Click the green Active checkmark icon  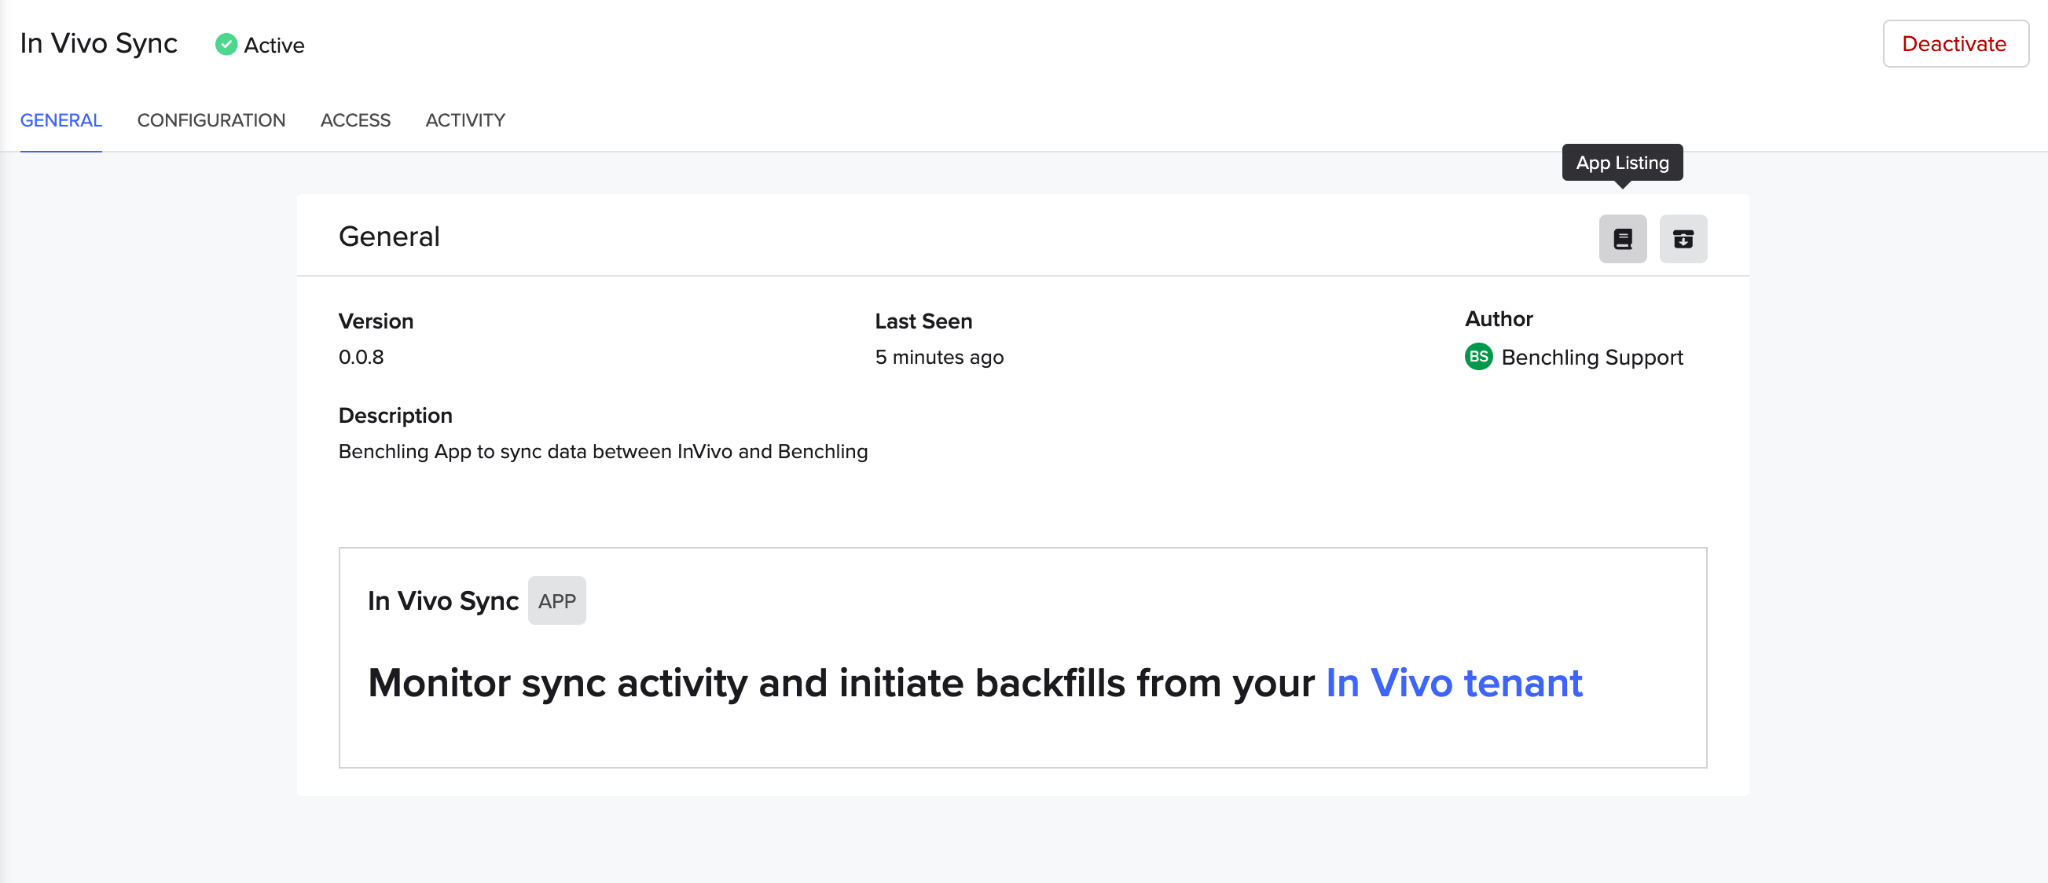(x=227, y=44)
